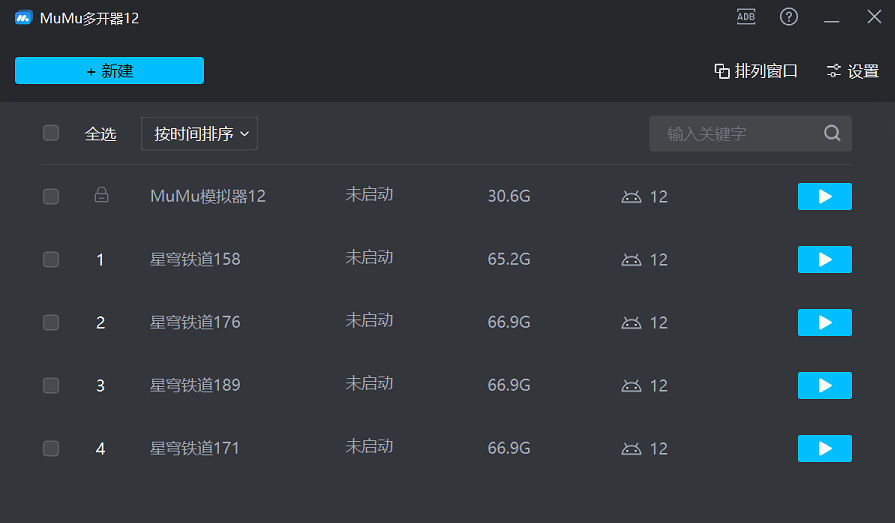This screenshot has width=895, height=523.
Task: Open the ADB tool icon
Action: (745, 17)
